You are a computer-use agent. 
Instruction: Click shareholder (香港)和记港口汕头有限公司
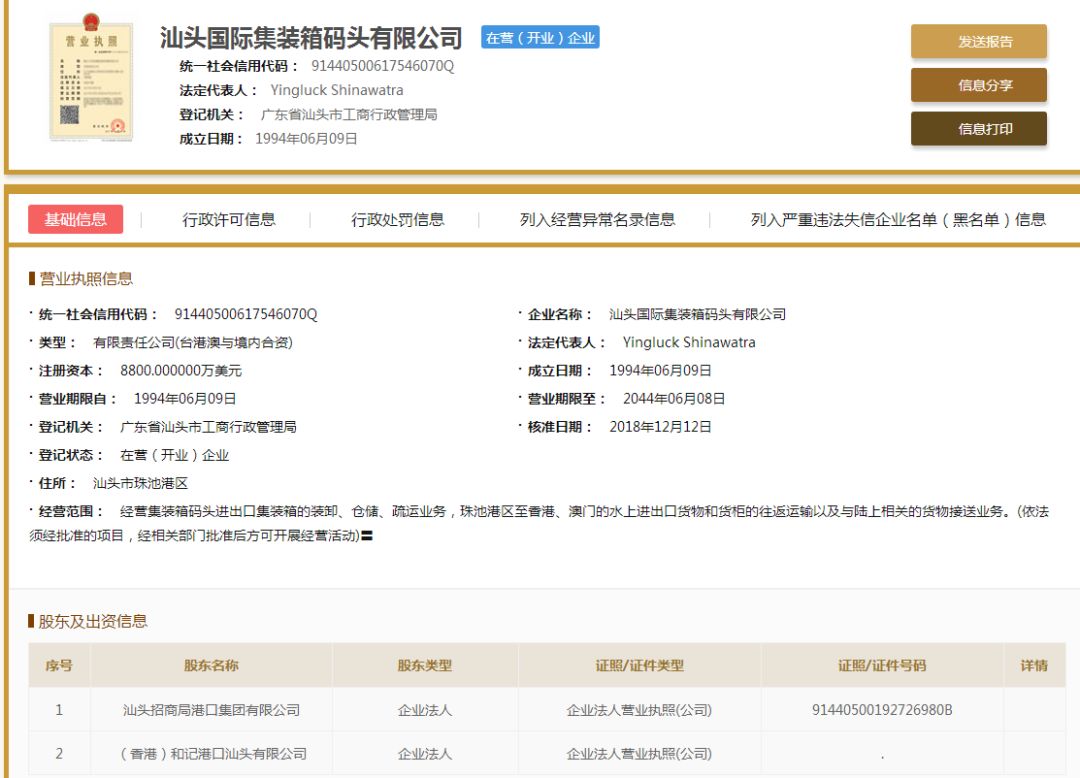click(213, 754)
